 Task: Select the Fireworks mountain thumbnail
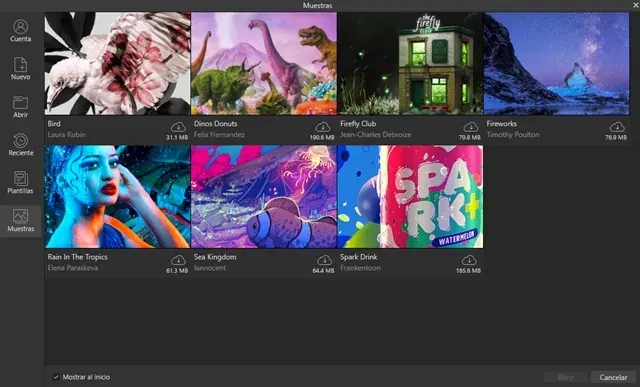pyautogui.click(x=557, y=63)
